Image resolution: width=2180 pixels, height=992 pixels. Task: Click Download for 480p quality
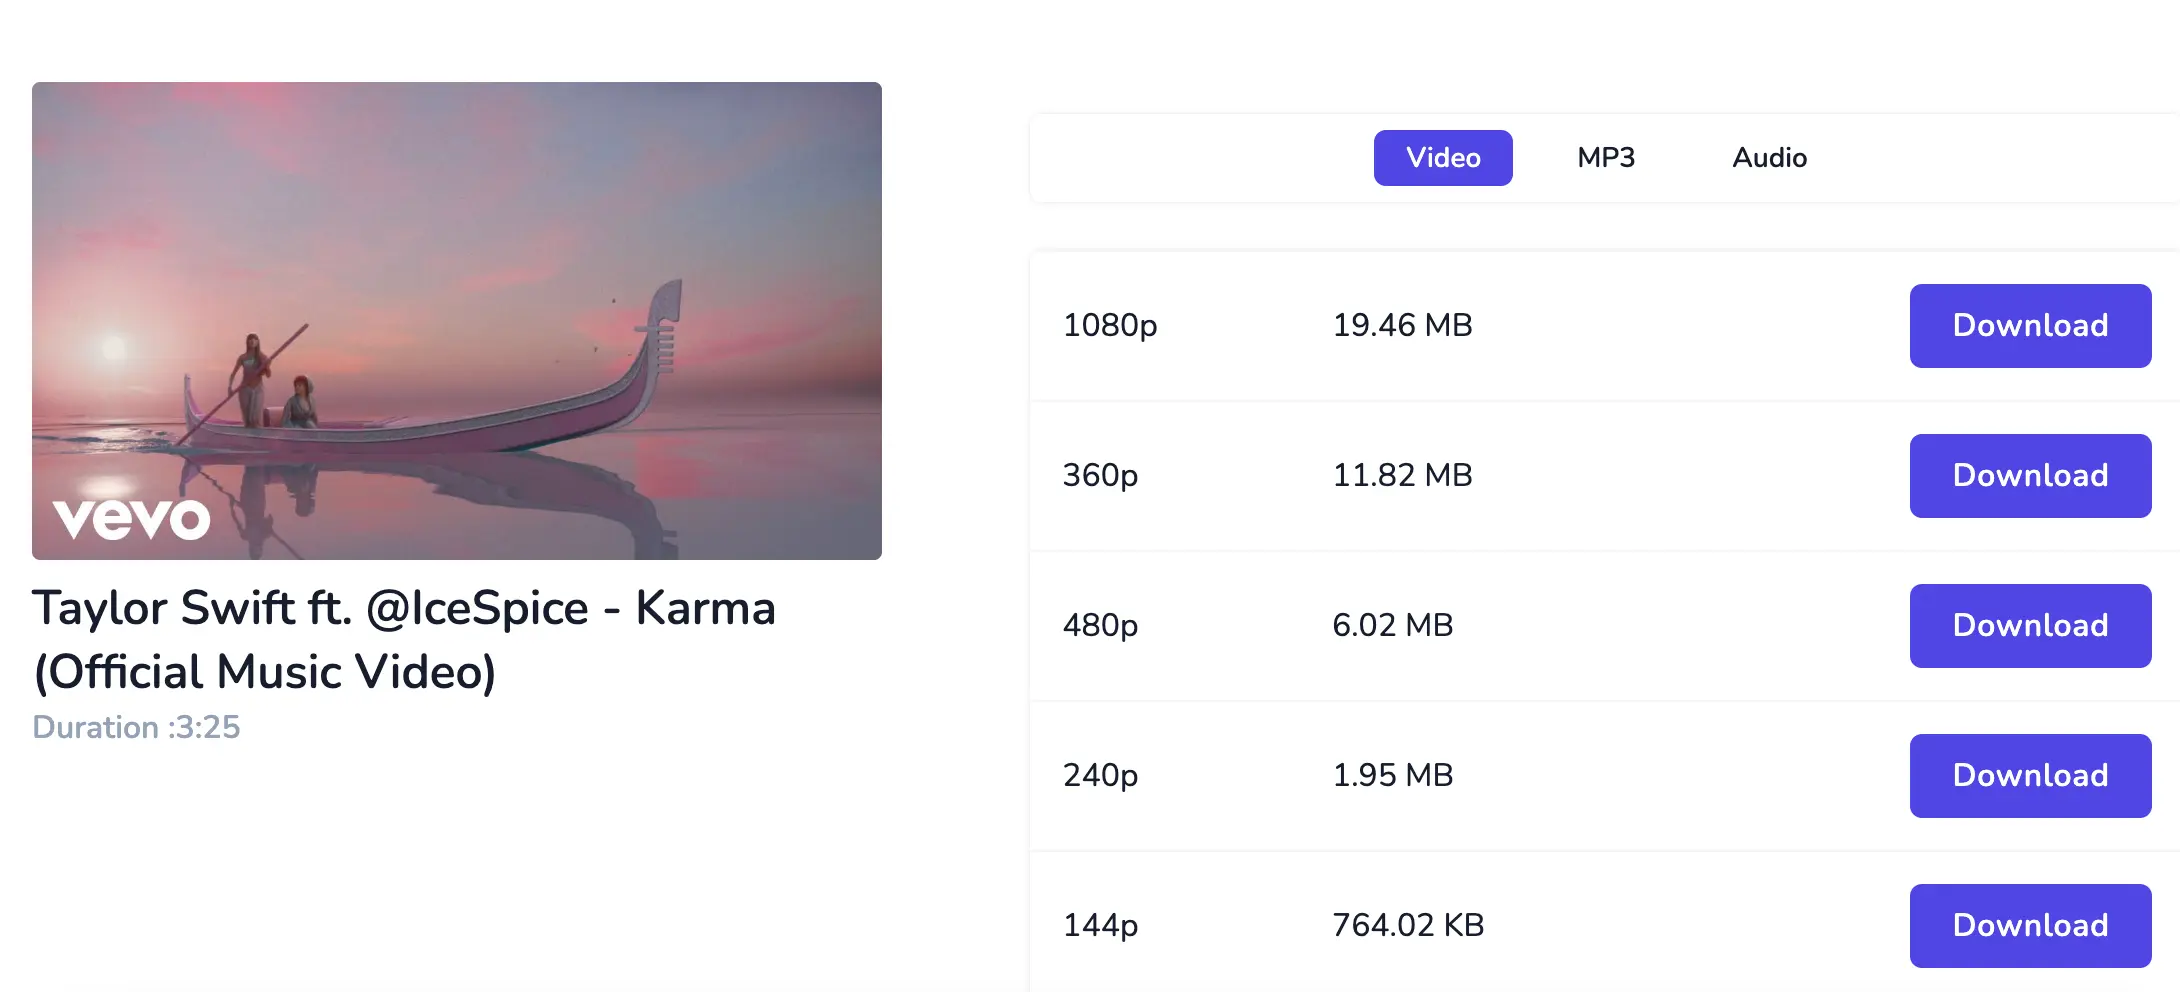2029,626
